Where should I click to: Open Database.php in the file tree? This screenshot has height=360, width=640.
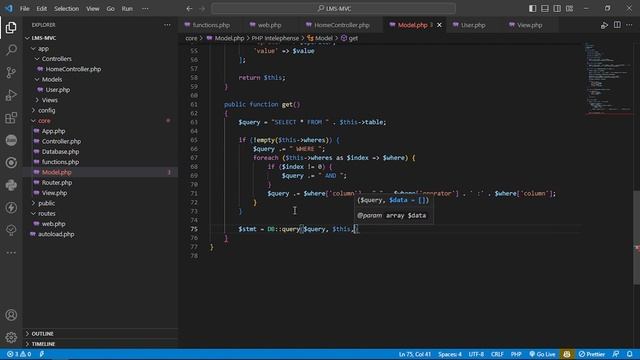click(x=60, y=151)
